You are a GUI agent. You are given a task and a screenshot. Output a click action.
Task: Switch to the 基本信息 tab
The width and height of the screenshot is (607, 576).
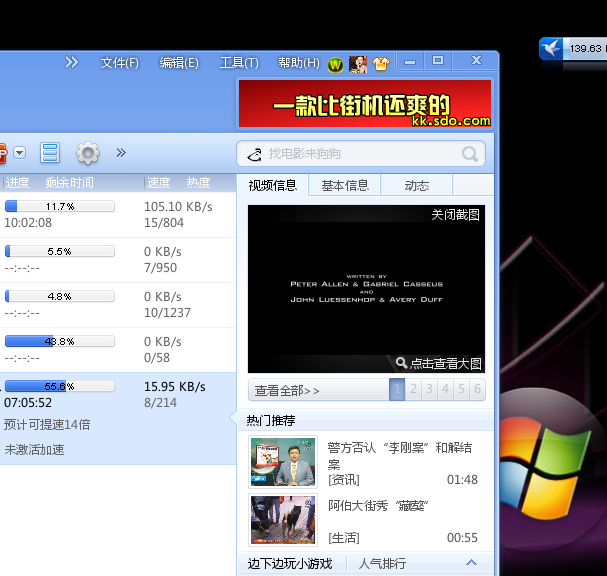pos(344,185)
